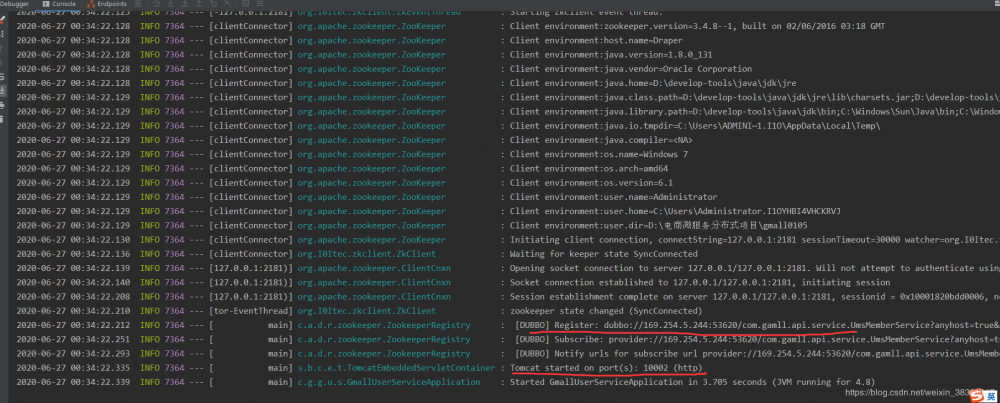Toggle the Soft-Wrap console icon
This screenshot has width=1000, height=403.
[x=3, y=75]
